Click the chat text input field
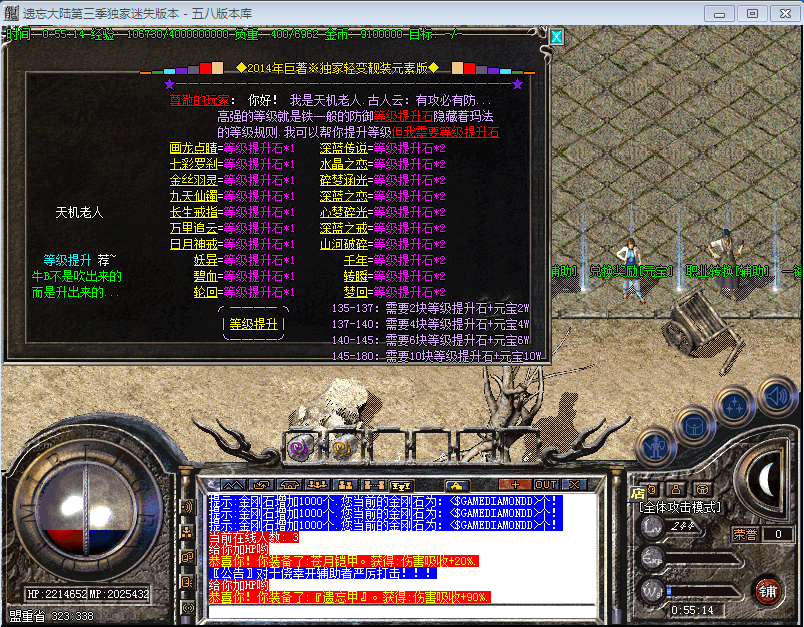 pos(402,611)
